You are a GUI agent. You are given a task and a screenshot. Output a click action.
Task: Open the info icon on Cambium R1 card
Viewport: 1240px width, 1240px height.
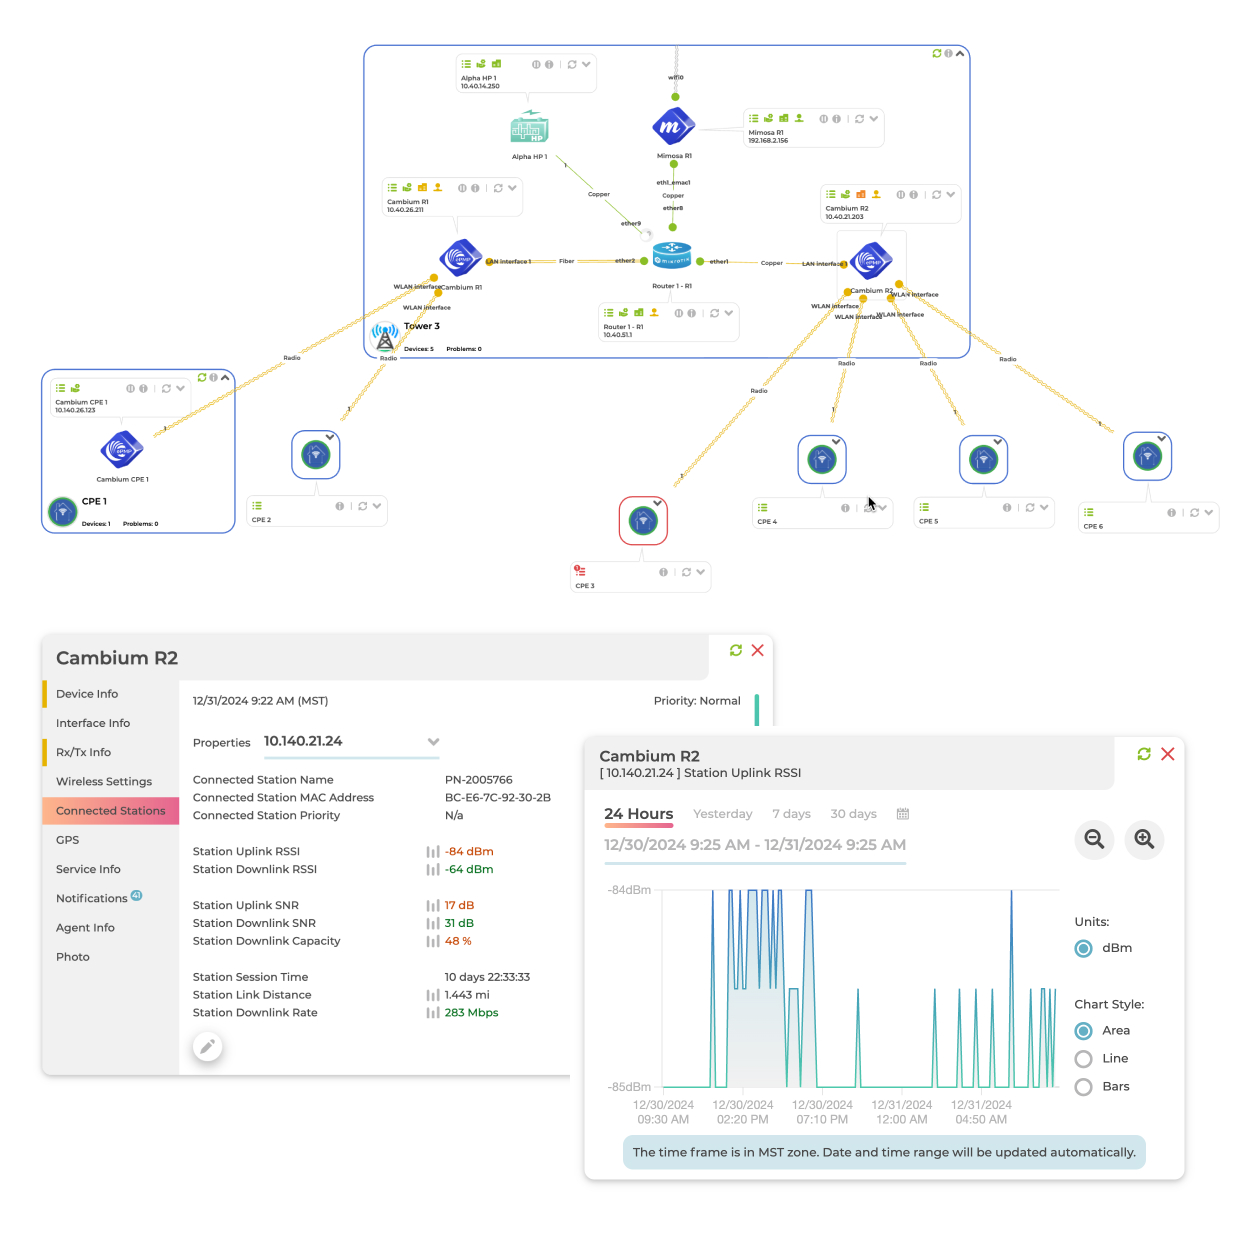coord(475,188)
